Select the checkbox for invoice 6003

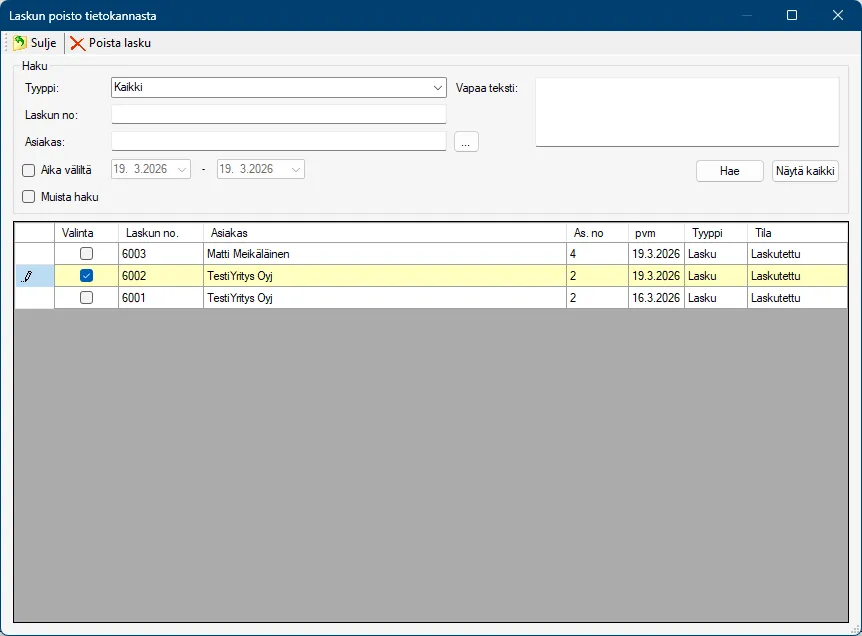pos(86,254)
